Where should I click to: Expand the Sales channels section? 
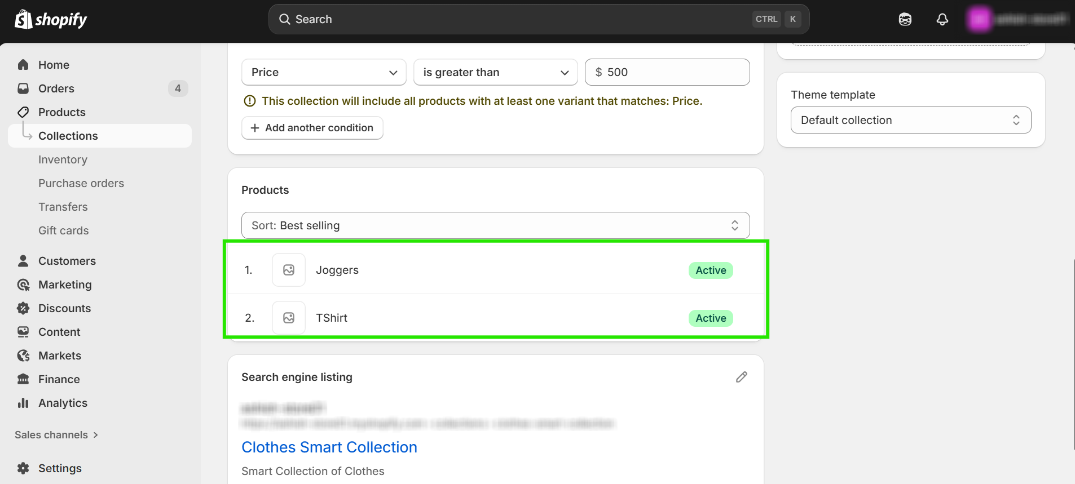[57, 435]
